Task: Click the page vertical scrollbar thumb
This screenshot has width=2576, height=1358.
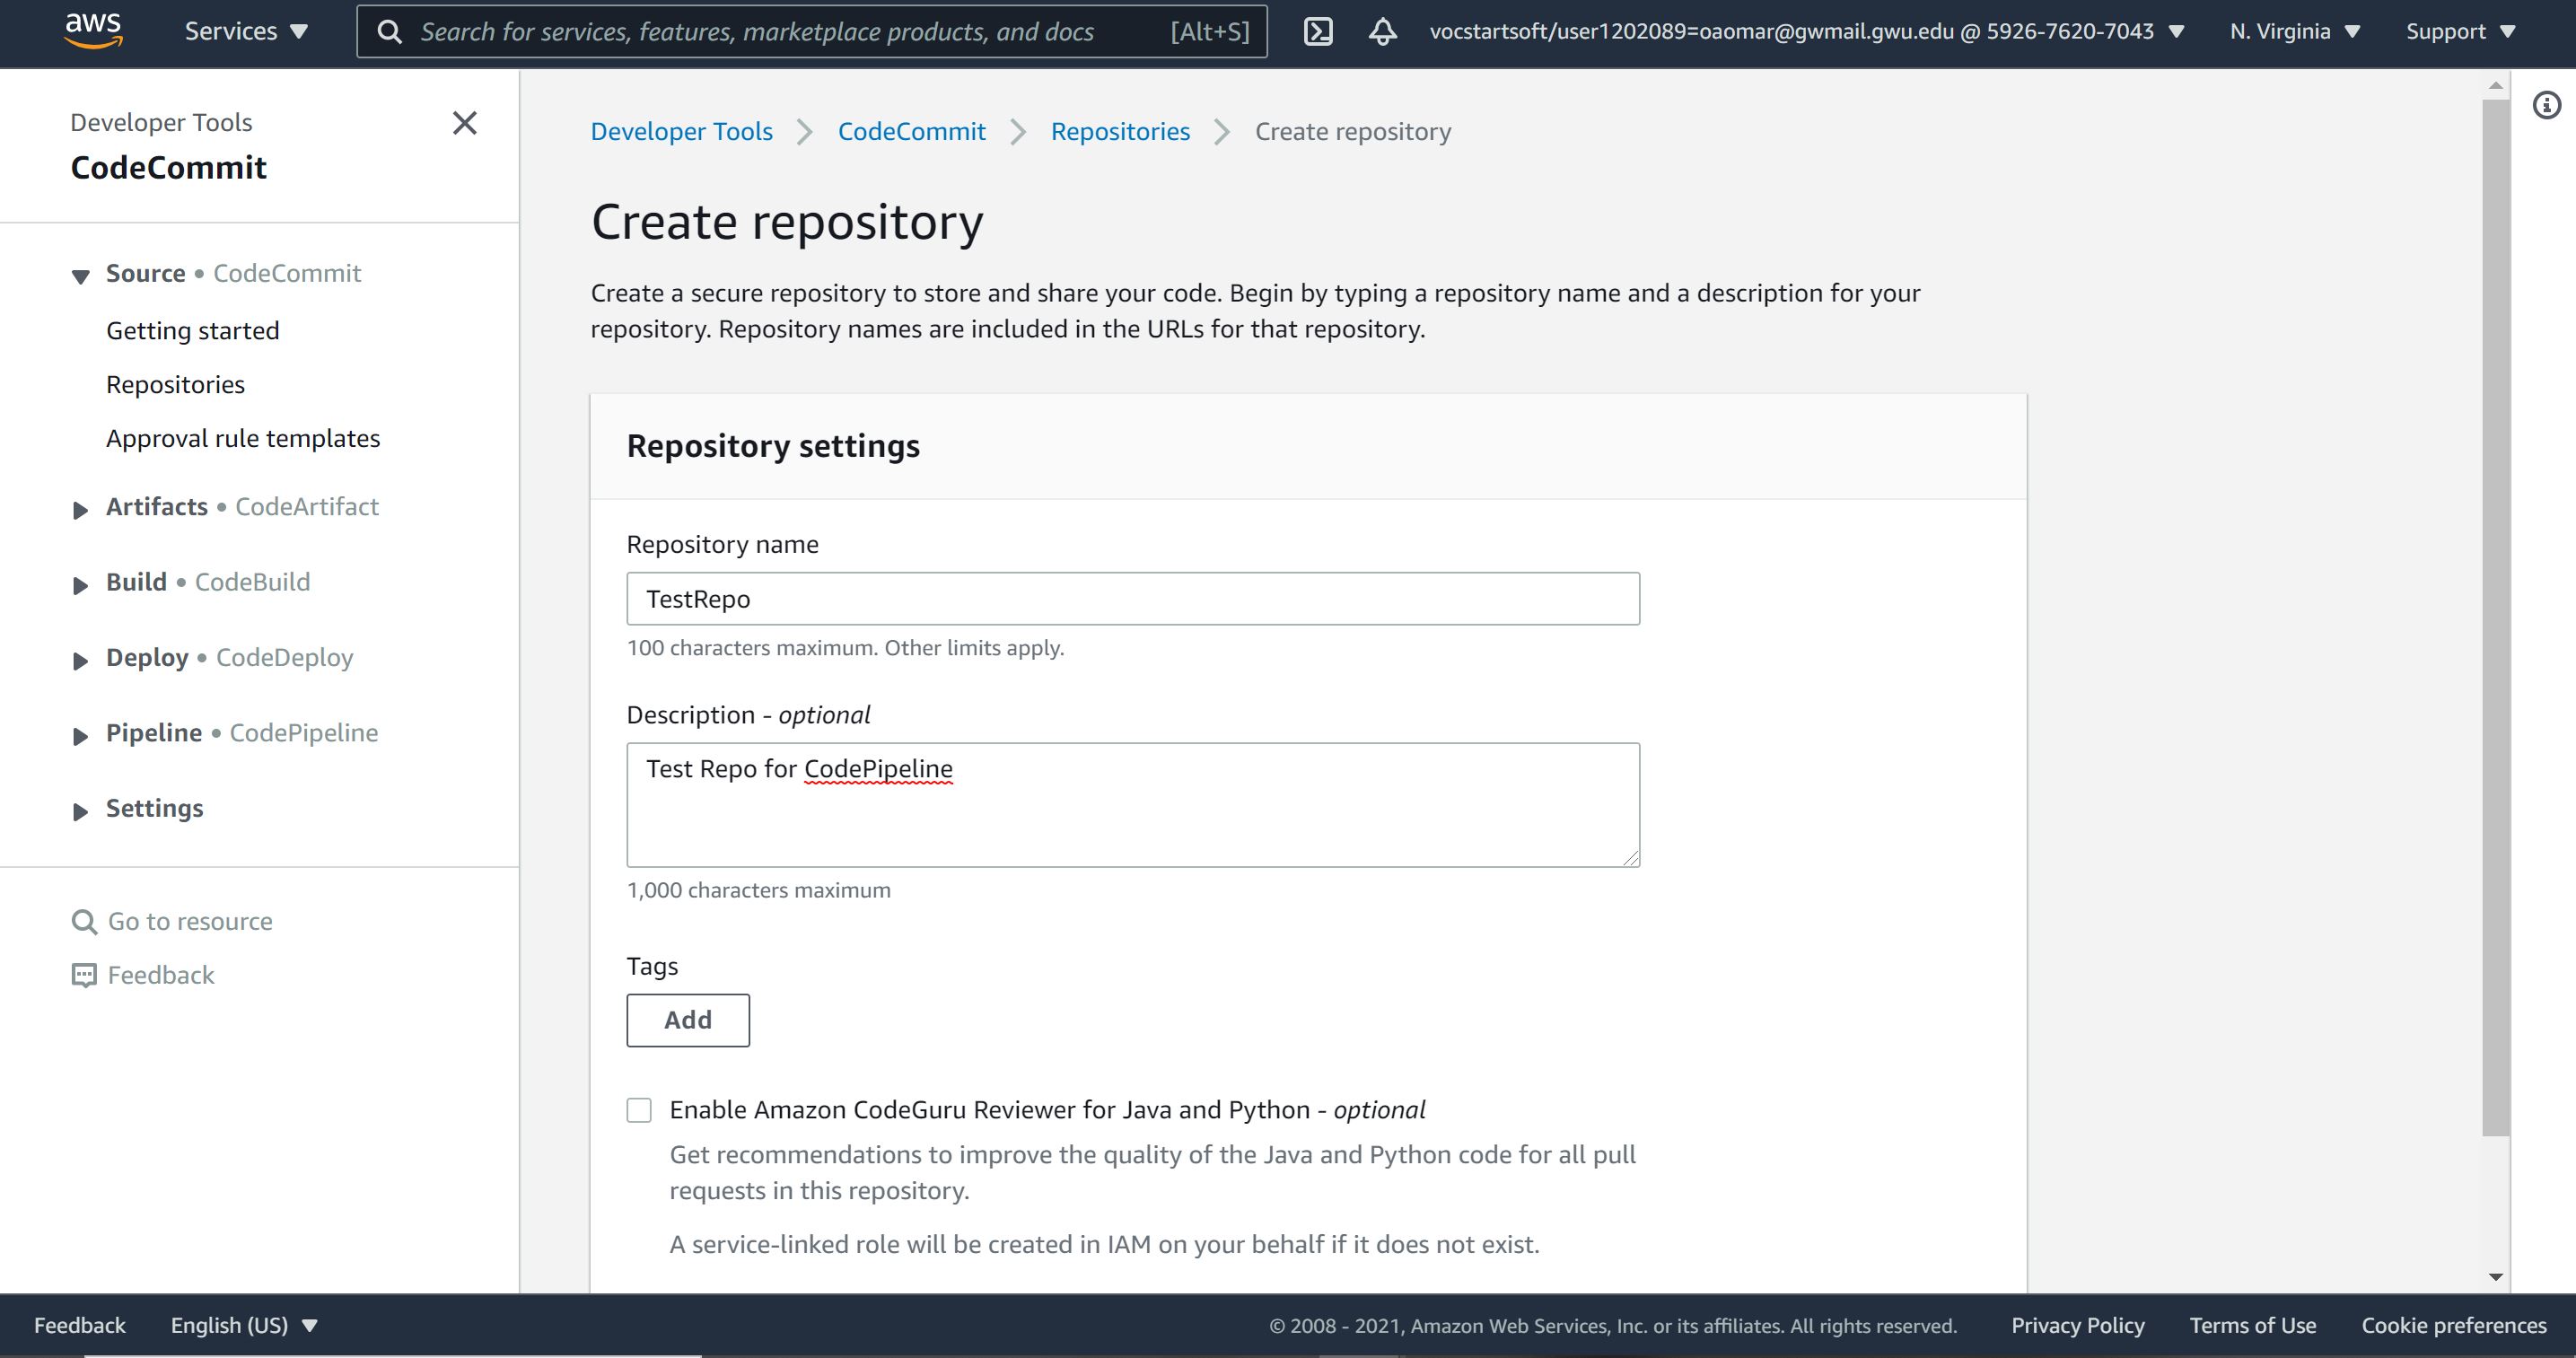Action: click(x=2496, y=617)
